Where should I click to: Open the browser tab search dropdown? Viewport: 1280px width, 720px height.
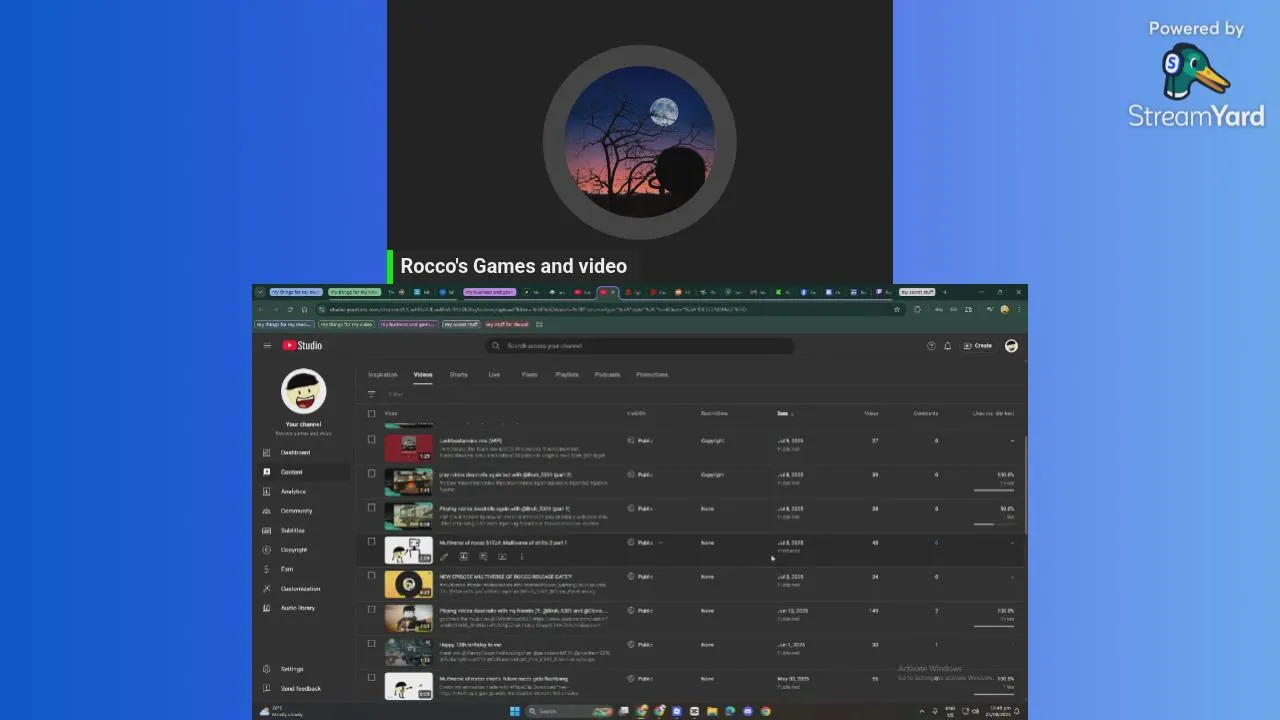pos(260,292)
